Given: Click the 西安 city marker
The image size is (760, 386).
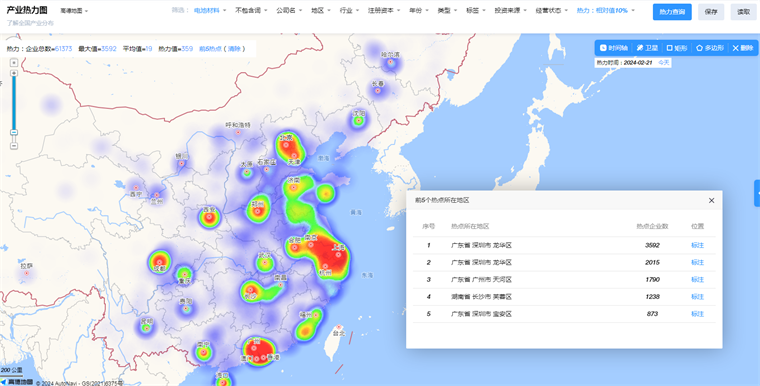Looking at the screenshot, I should 209,217.
